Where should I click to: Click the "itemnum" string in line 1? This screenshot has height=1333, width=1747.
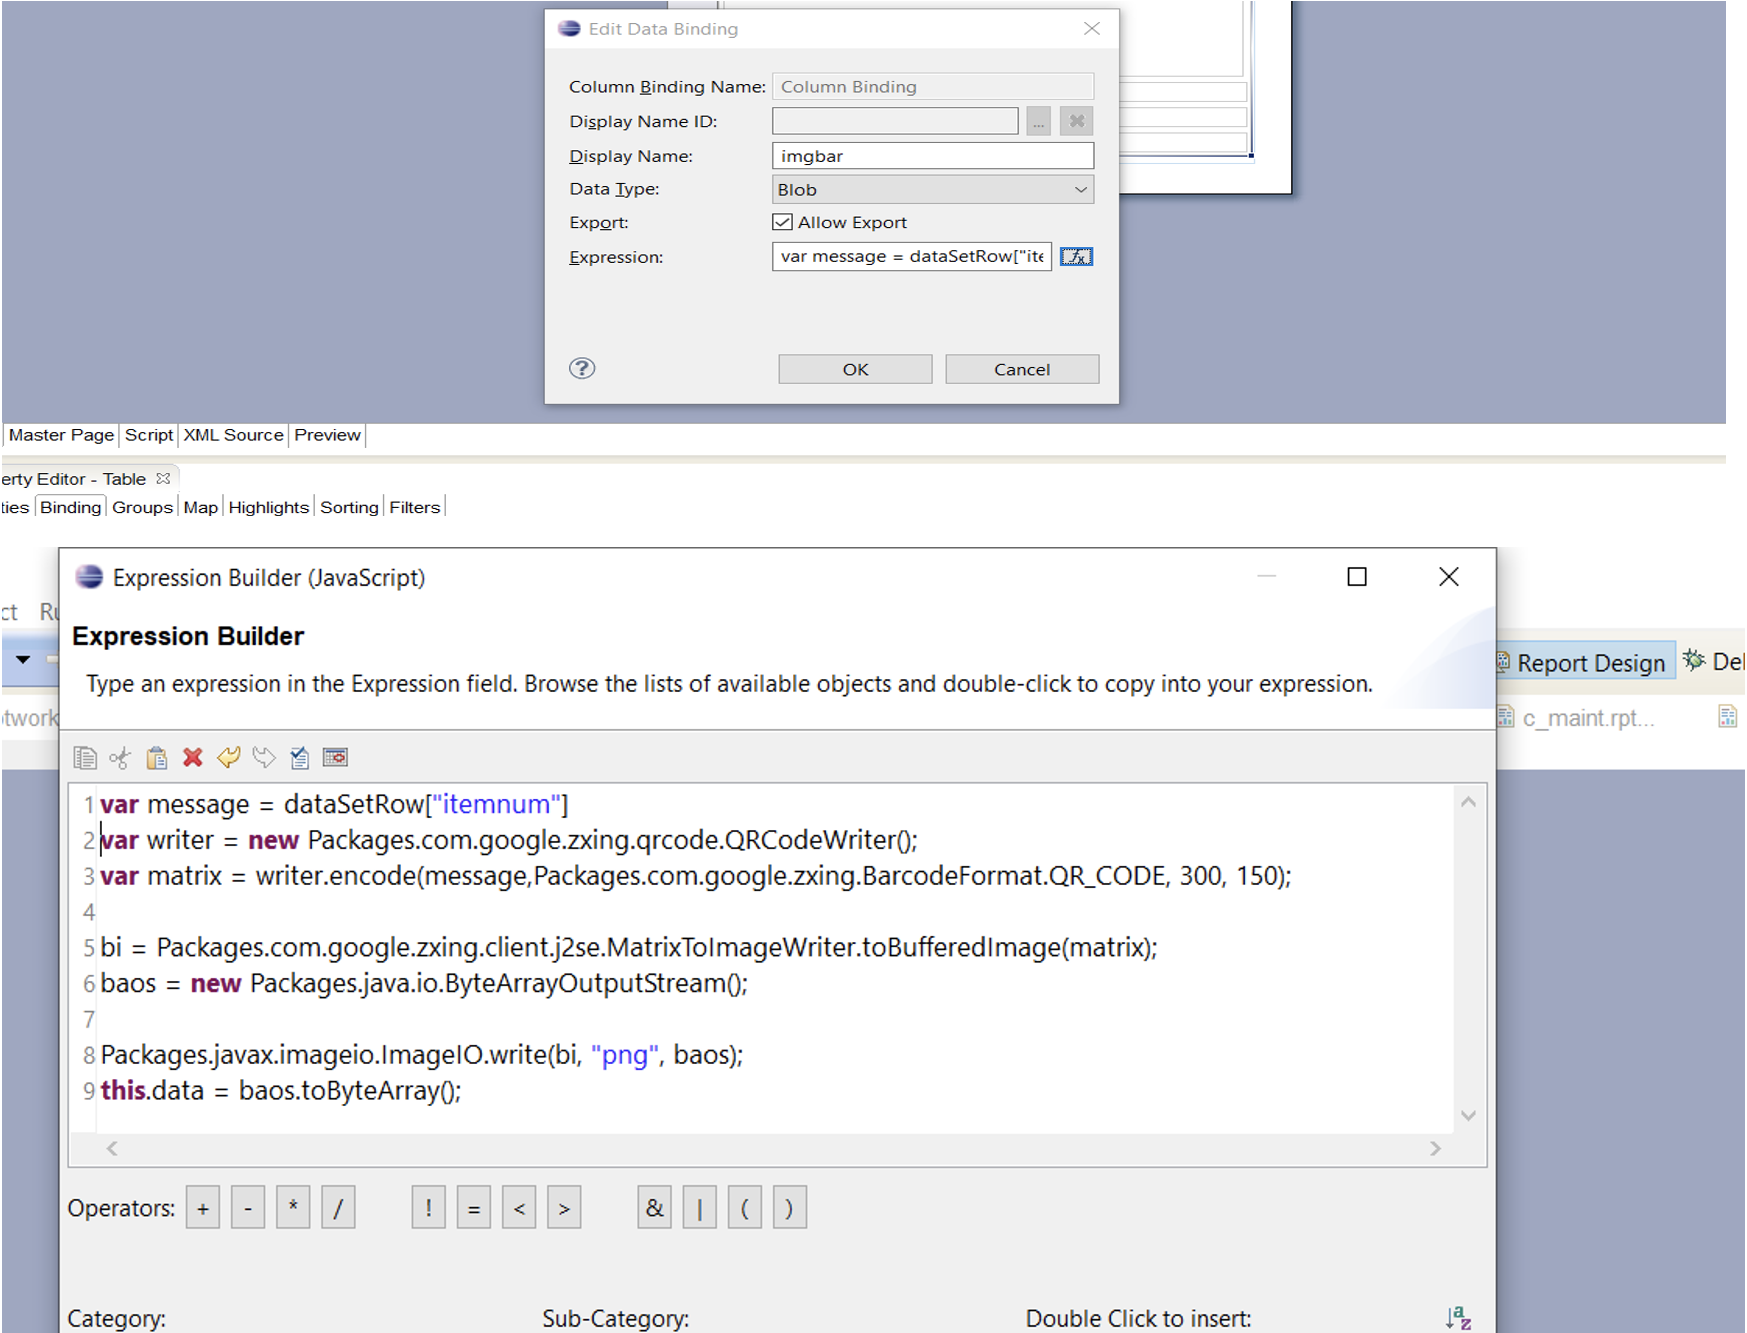tap(496, 804)
